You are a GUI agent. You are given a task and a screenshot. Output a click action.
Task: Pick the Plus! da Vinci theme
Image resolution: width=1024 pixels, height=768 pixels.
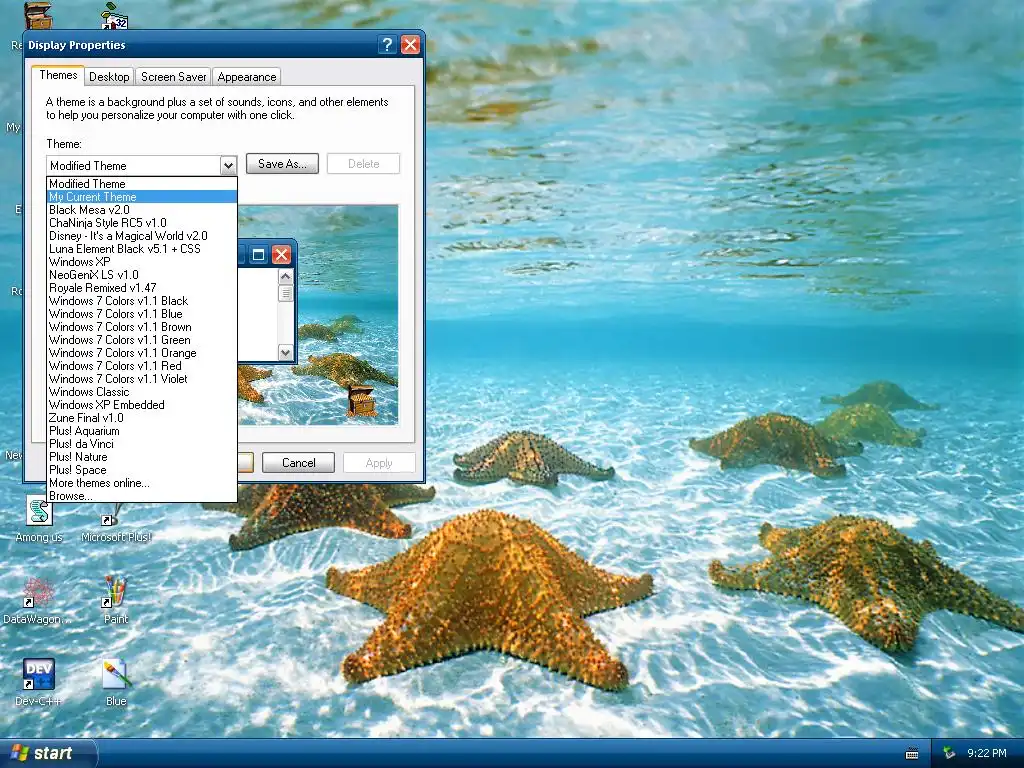pos(142,444)
